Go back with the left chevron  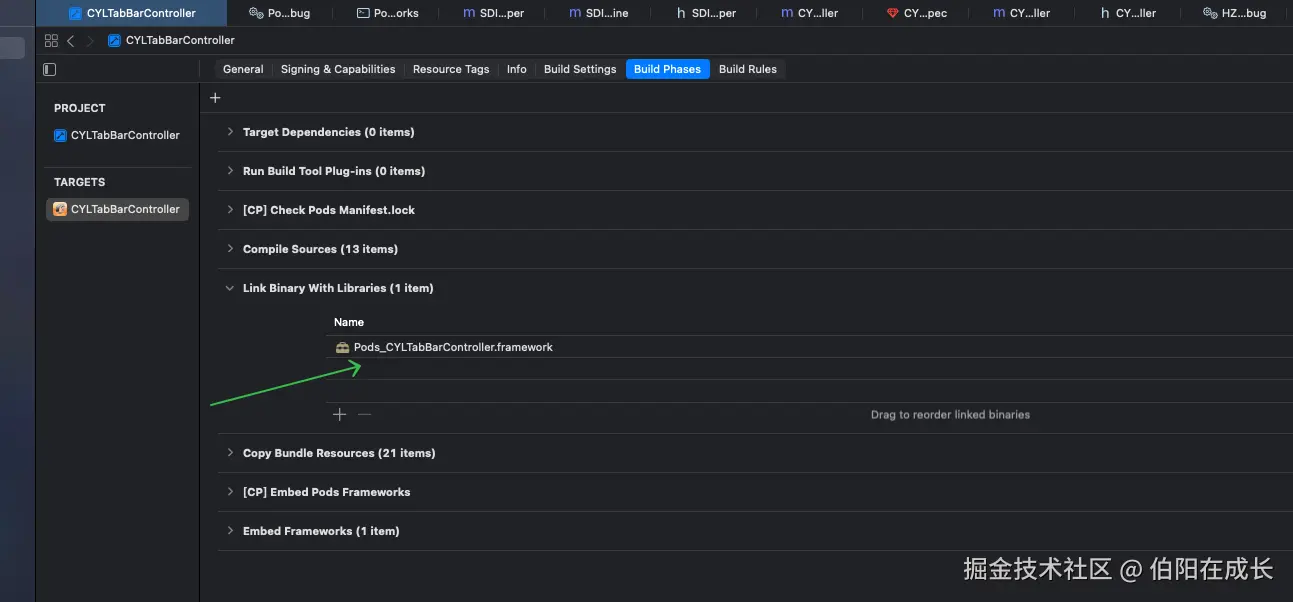(71, 41)
